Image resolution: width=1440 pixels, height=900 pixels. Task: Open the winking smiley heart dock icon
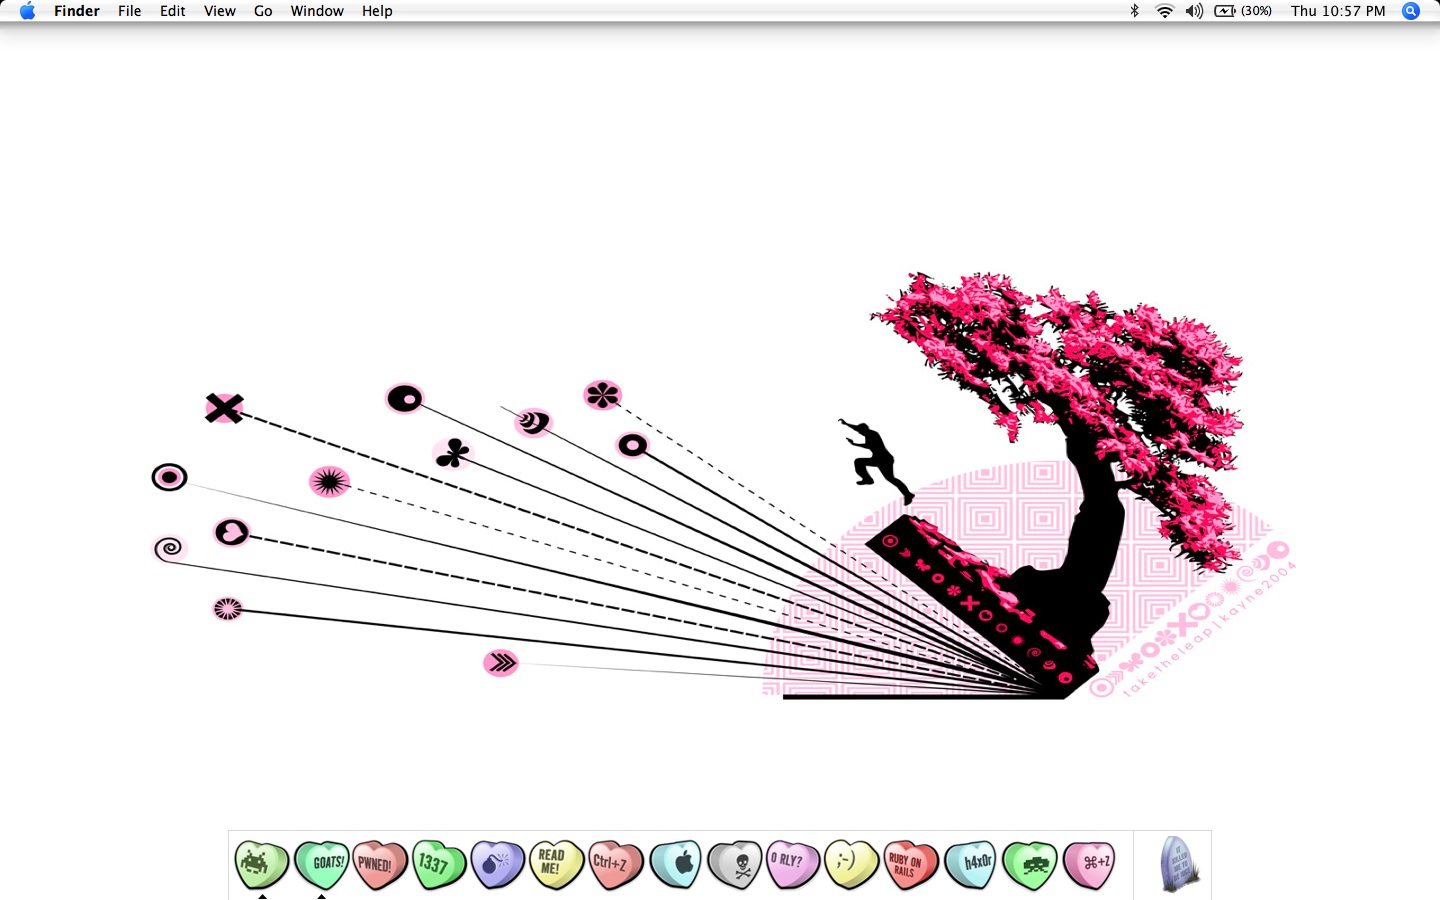(x=852, y=865)
